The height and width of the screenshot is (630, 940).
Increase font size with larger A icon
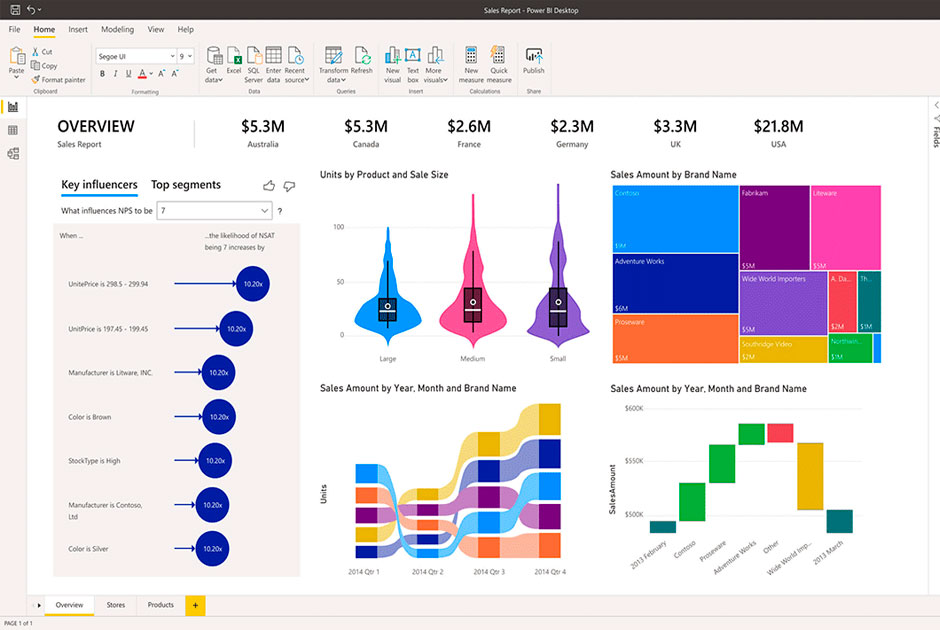pyautogui.click(x=161, y=74)
